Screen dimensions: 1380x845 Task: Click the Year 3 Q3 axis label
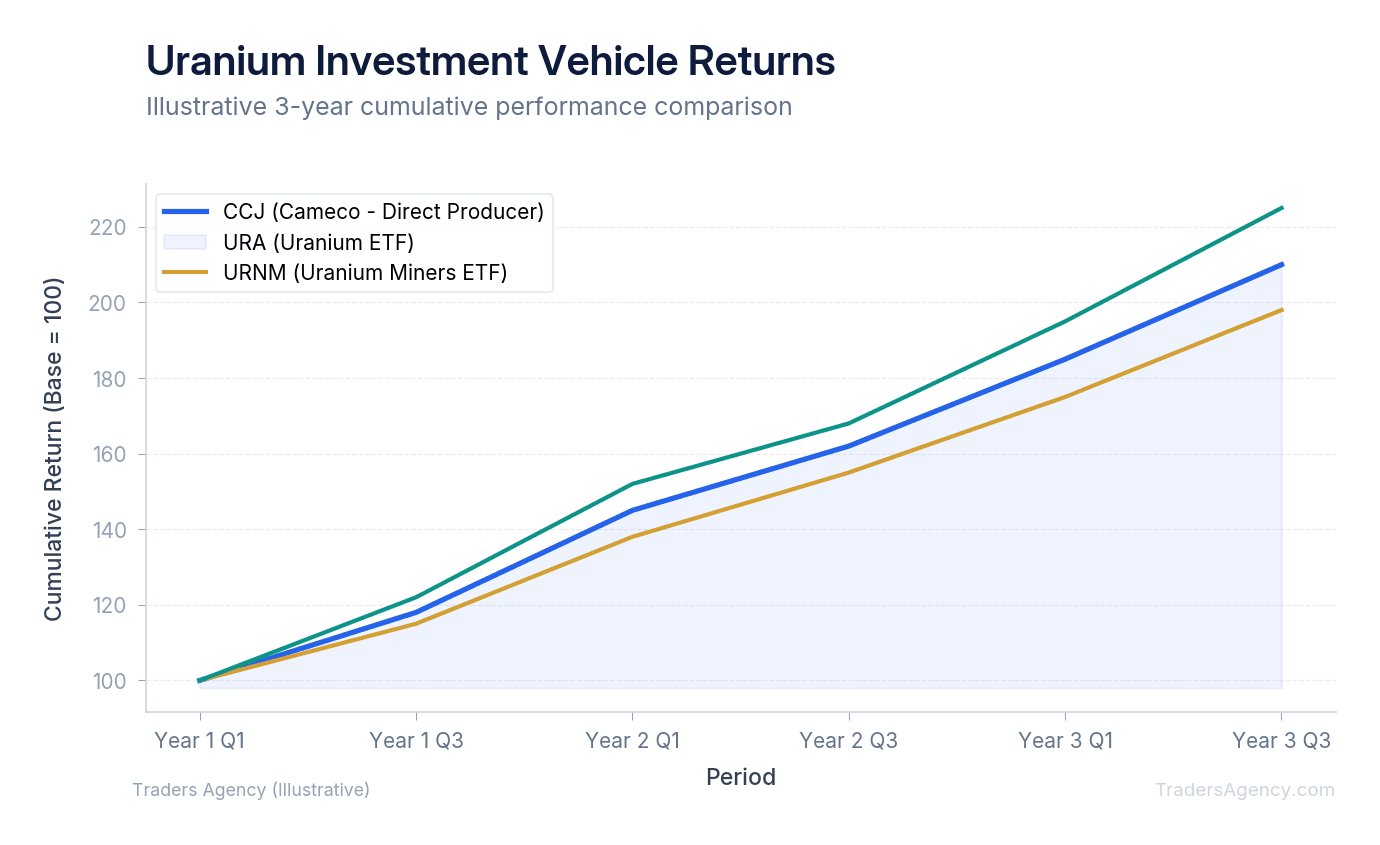1281,740
